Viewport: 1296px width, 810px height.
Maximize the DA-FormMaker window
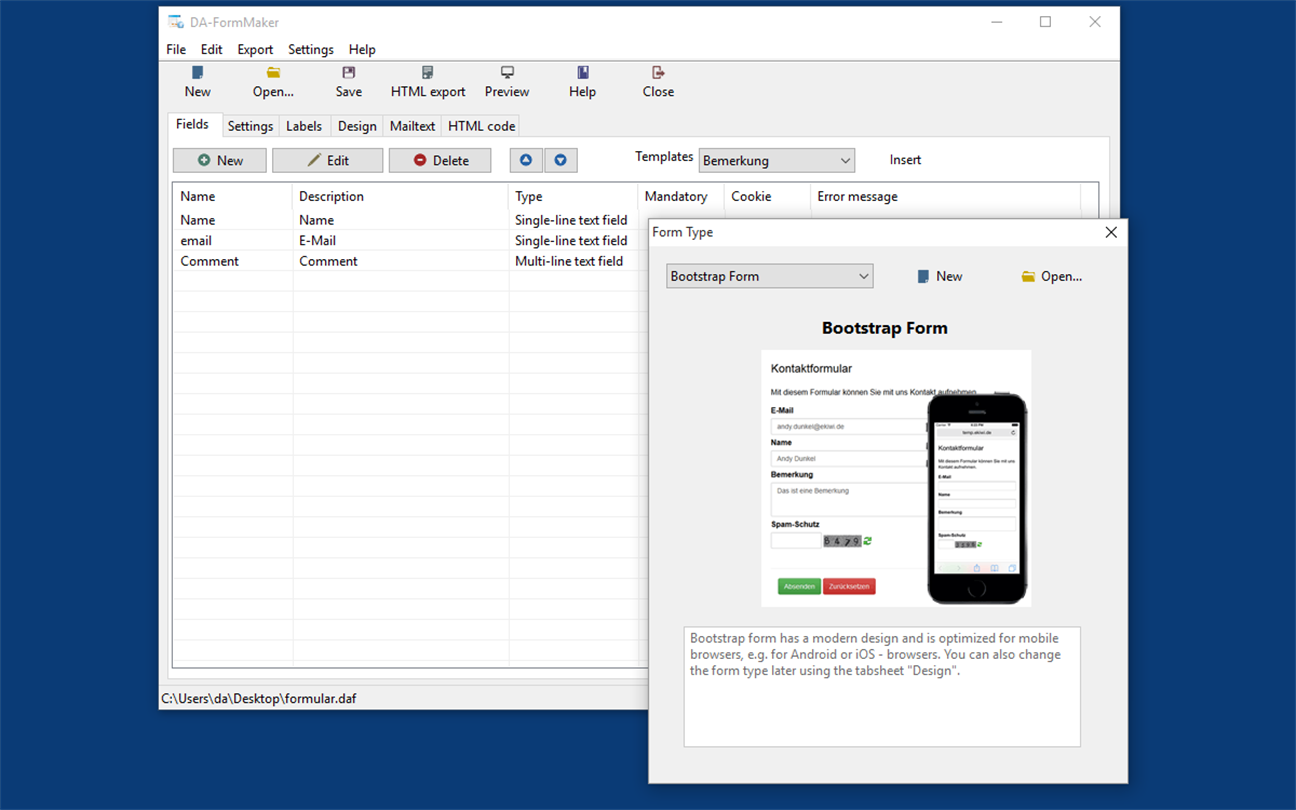(1045, 22)
